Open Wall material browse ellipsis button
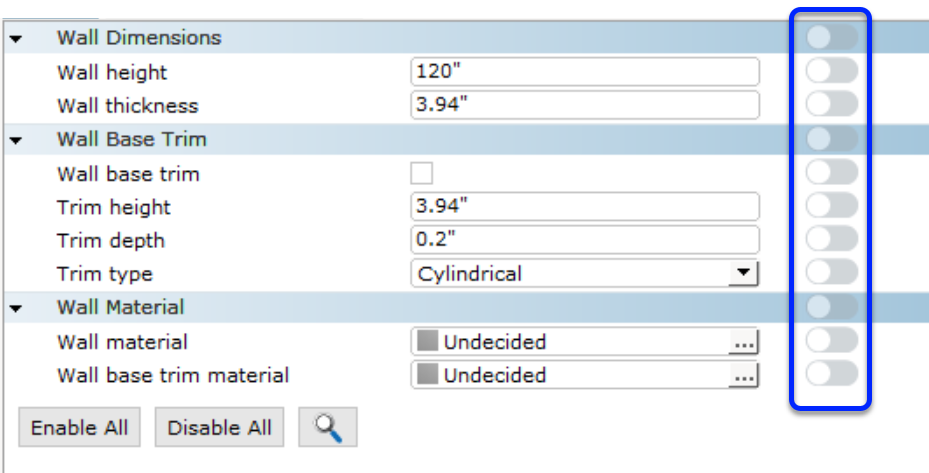The image size is (929, 473). (744, 342)
